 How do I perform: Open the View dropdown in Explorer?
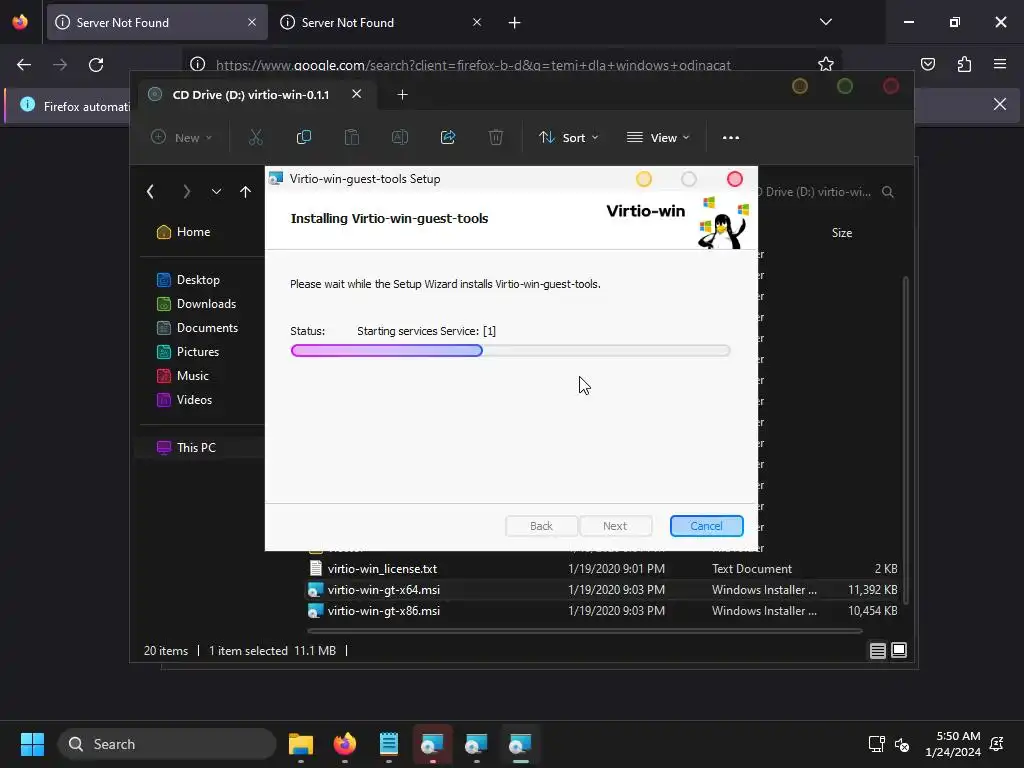(x=658, y=138)
